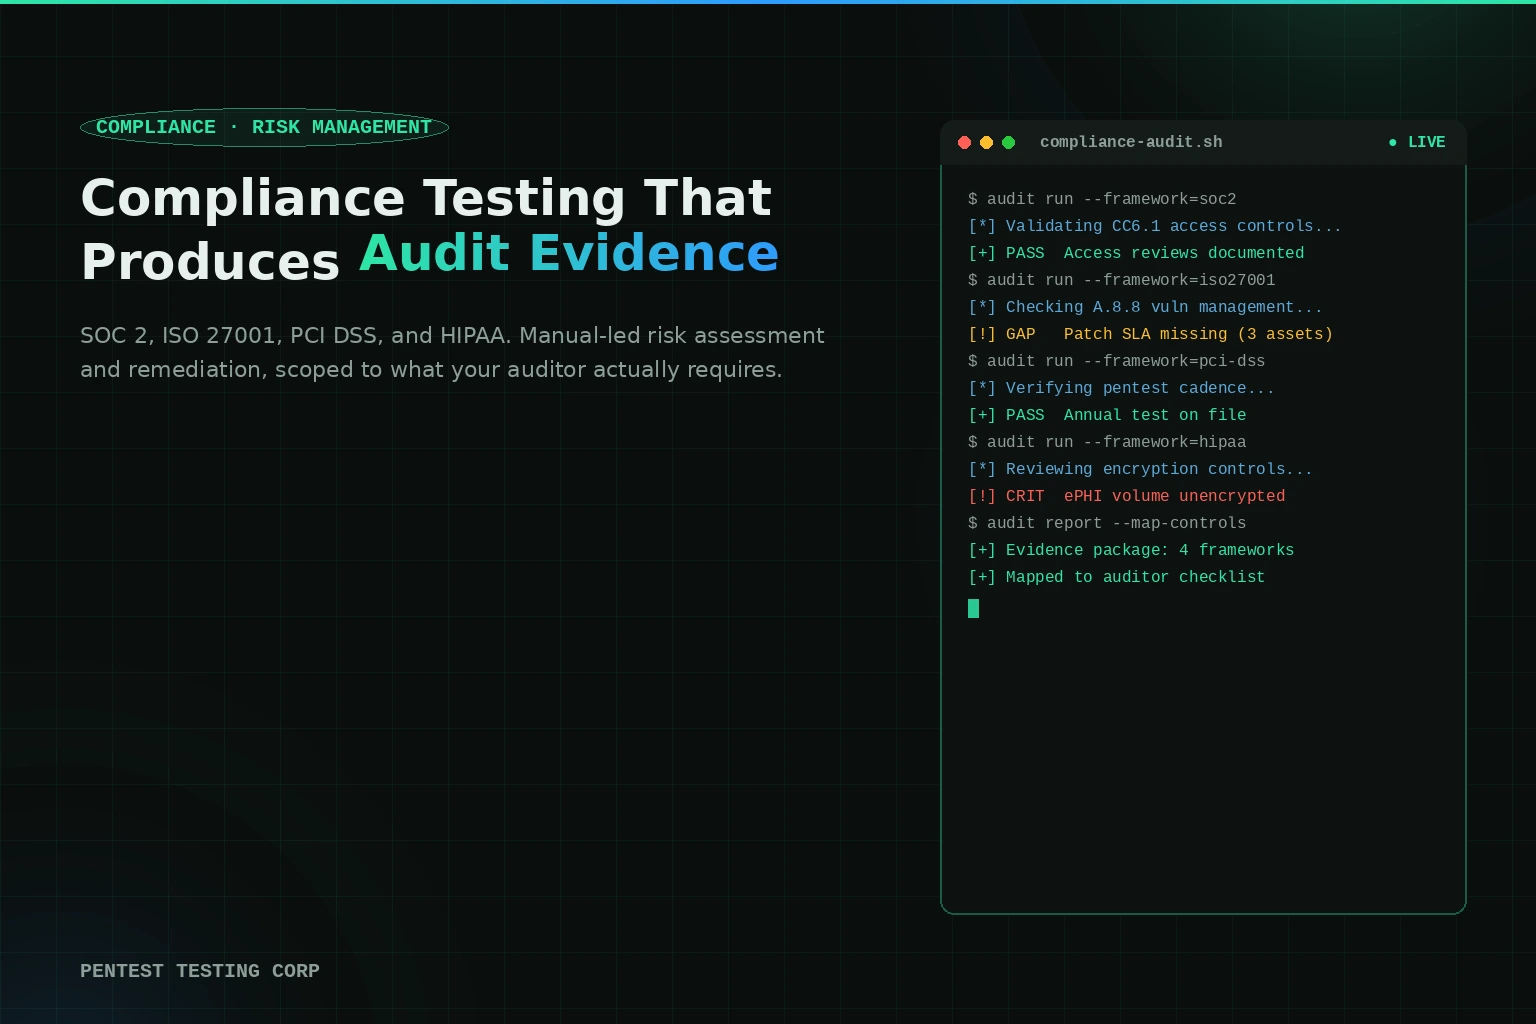
Task: Click the SOC 2, ISO 27001 description paragraph
Action: 453,352
